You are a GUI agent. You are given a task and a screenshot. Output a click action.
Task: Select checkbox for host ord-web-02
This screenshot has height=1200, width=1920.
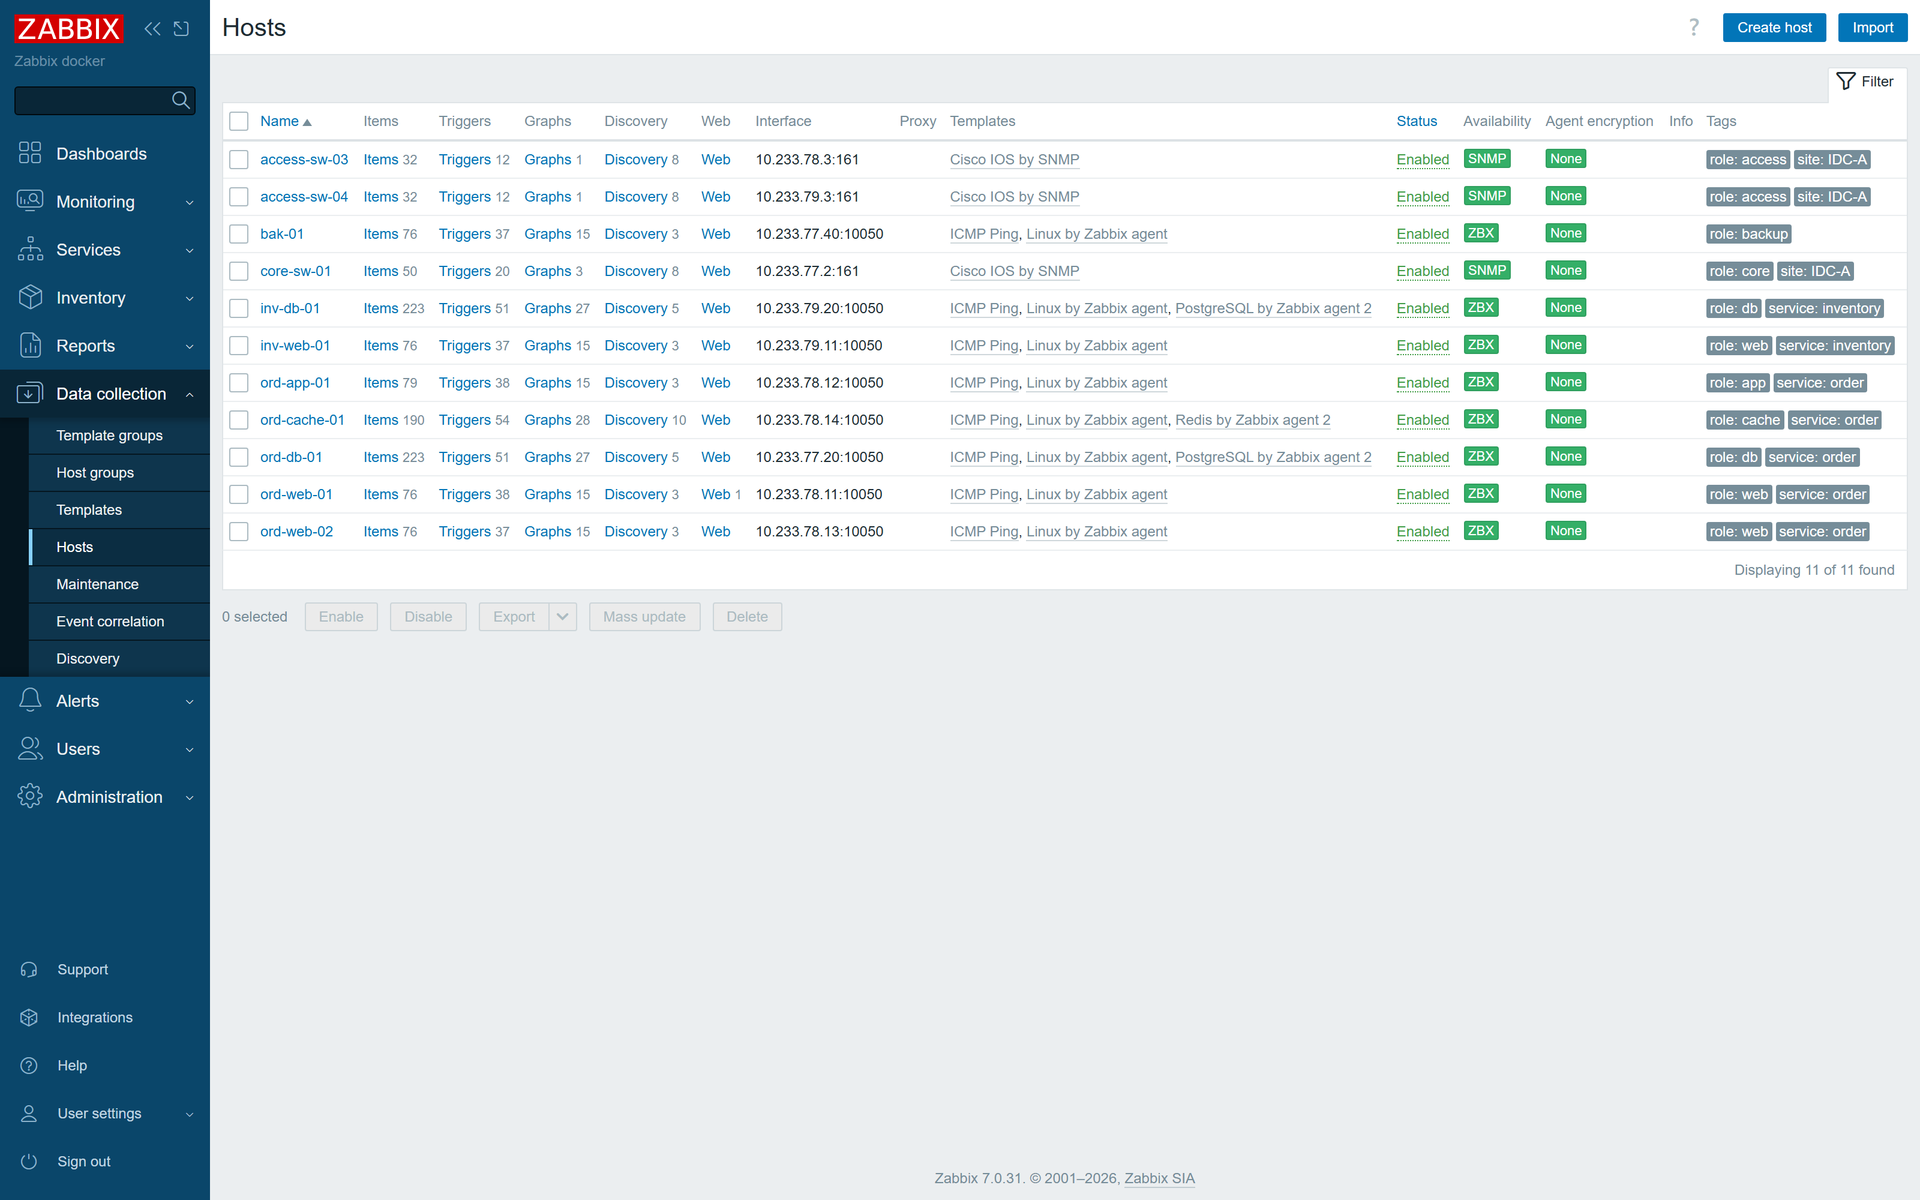pyautogui.click(x=239, y=531)
